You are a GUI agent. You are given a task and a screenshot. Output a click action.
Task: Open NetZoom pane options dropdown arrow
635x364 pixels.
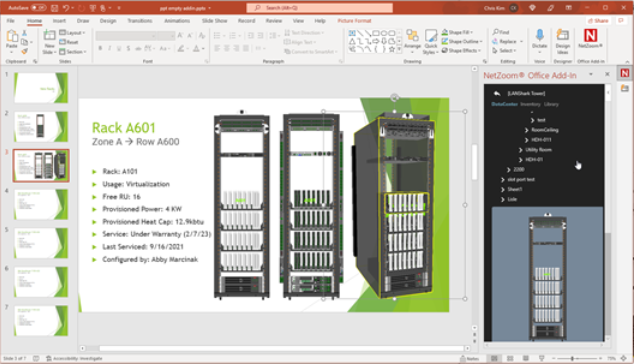coord(591,75)
